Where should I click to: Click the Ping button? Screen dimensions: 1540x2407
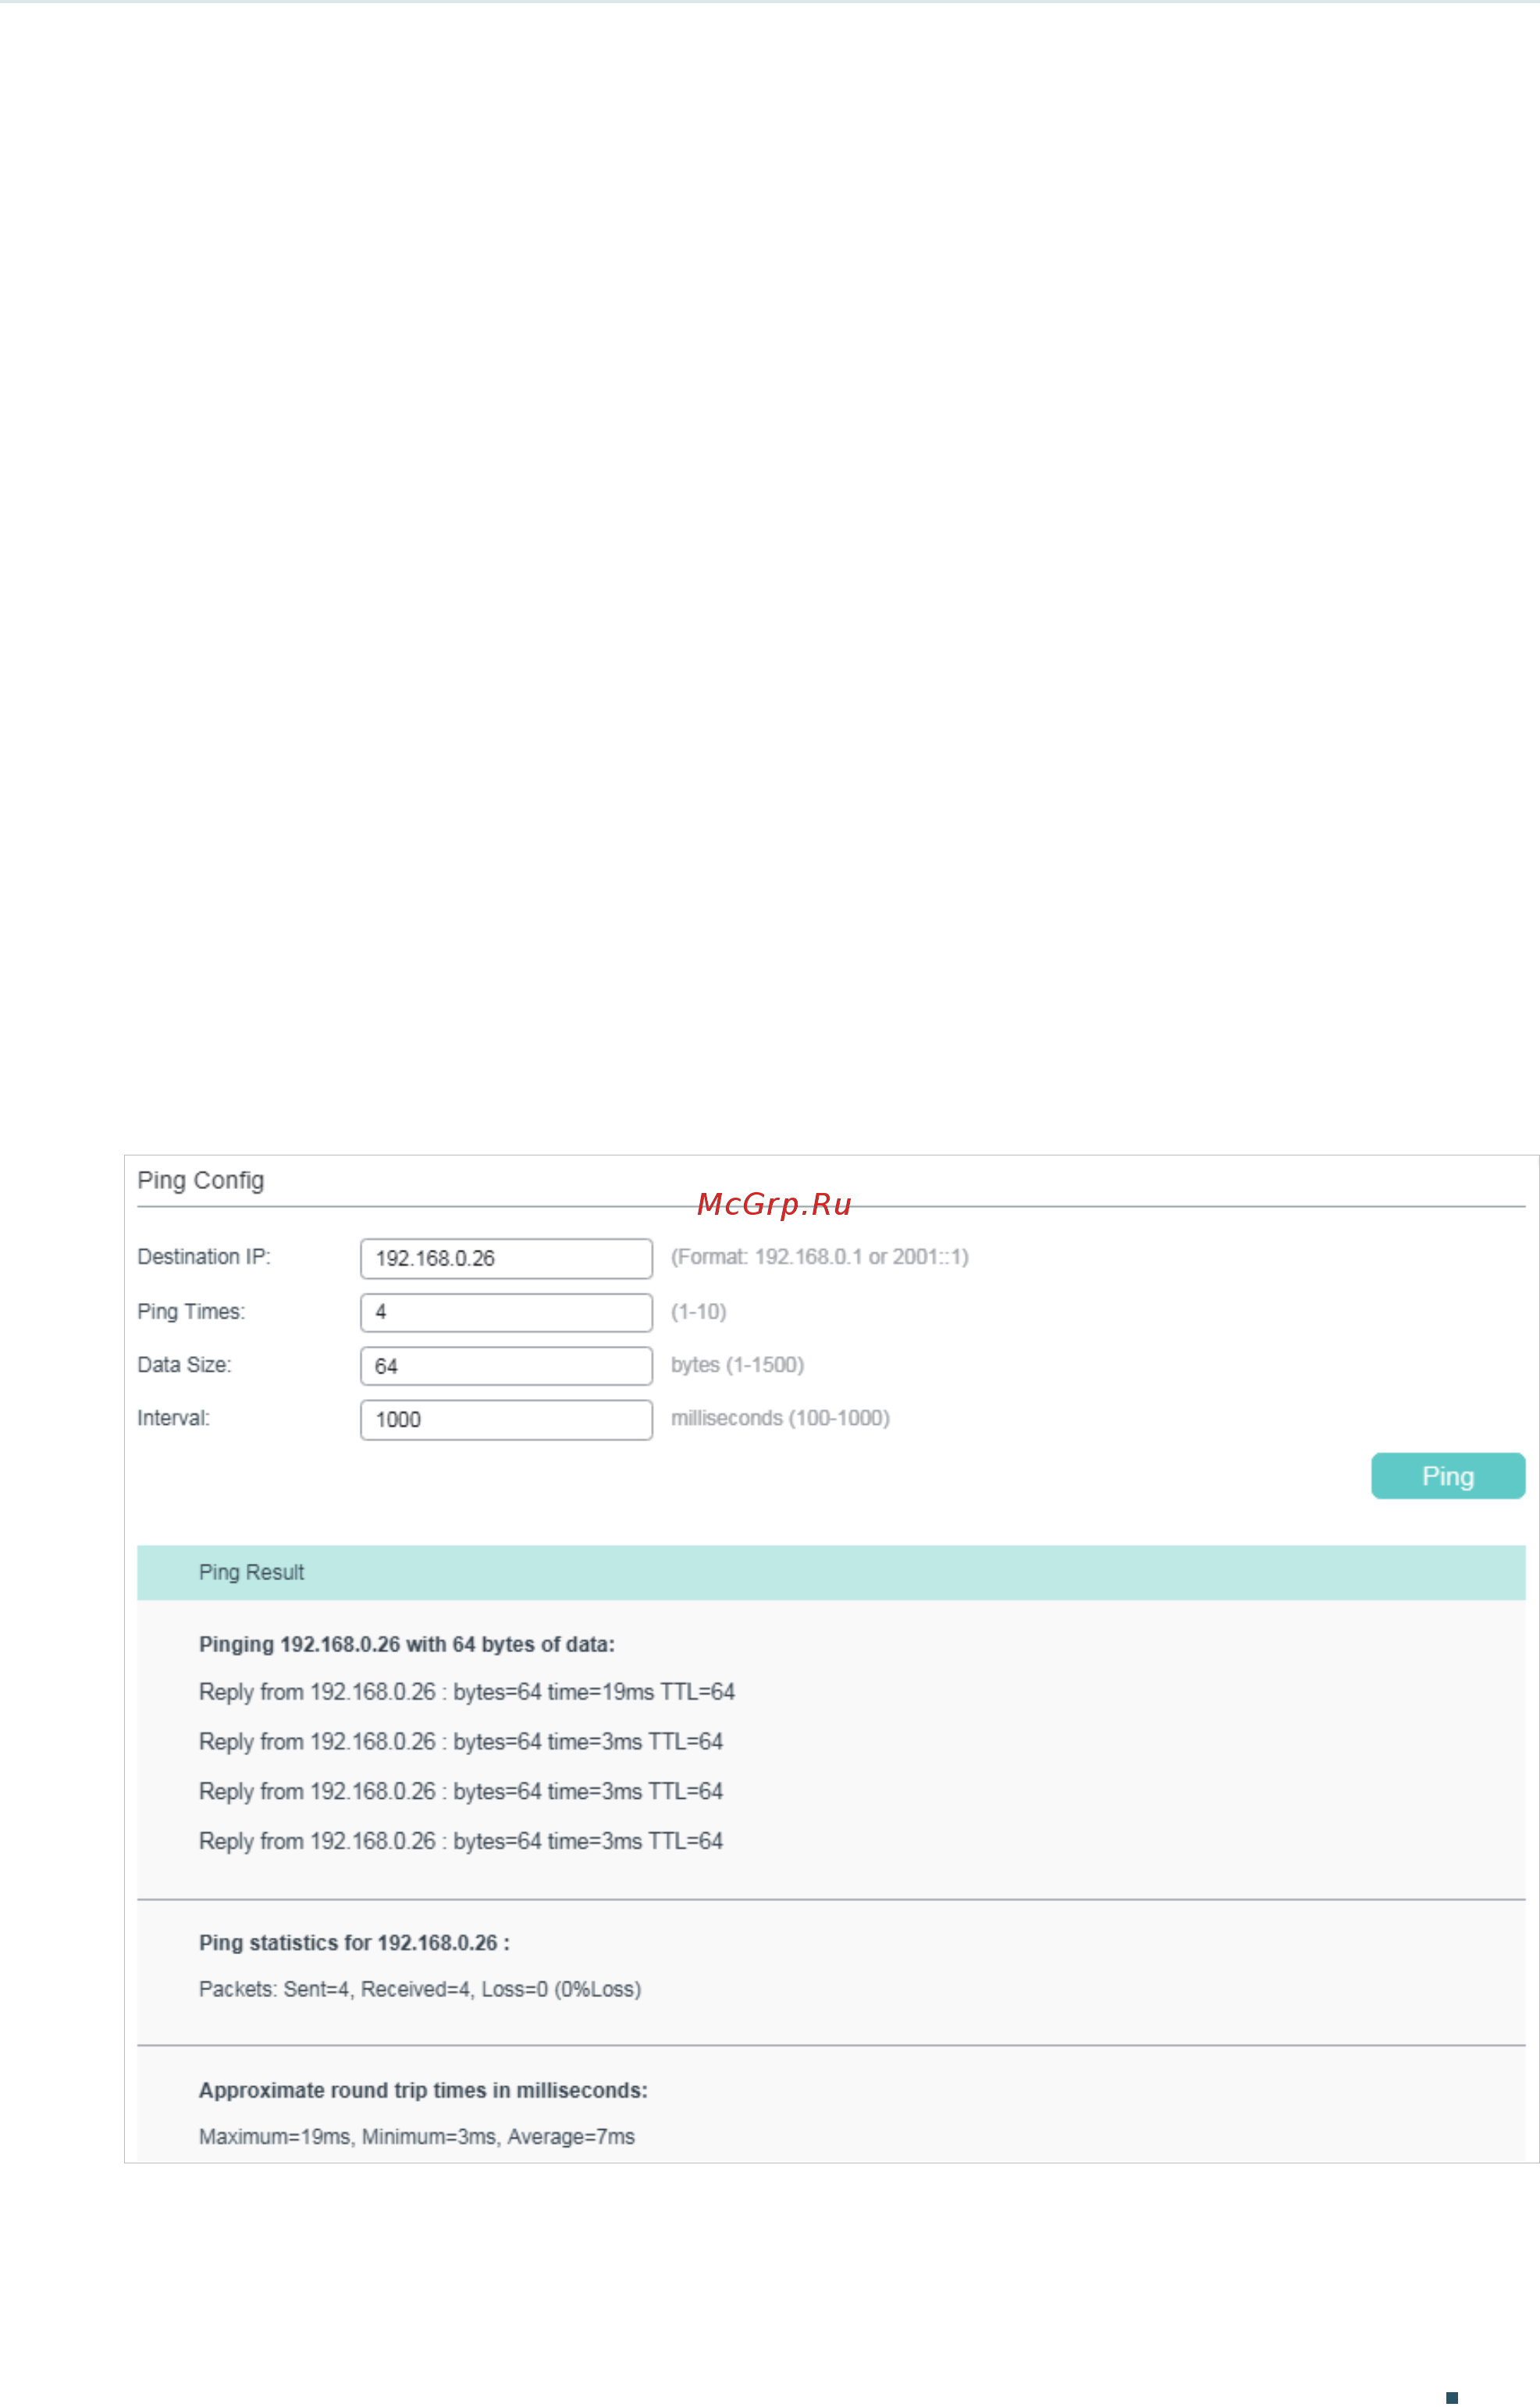[1447, 1475]
